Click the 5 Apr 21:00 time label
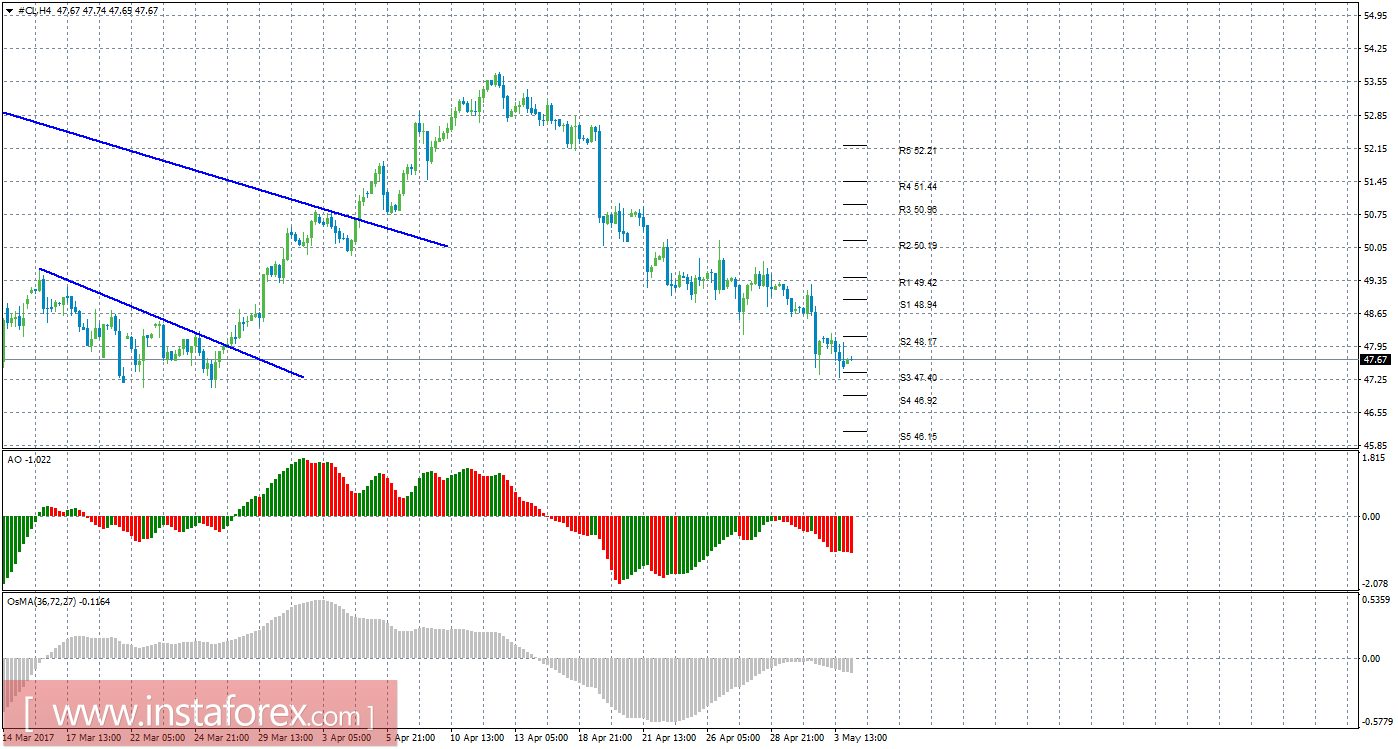This screenshot has height=749, width=1398. [411, 739]
